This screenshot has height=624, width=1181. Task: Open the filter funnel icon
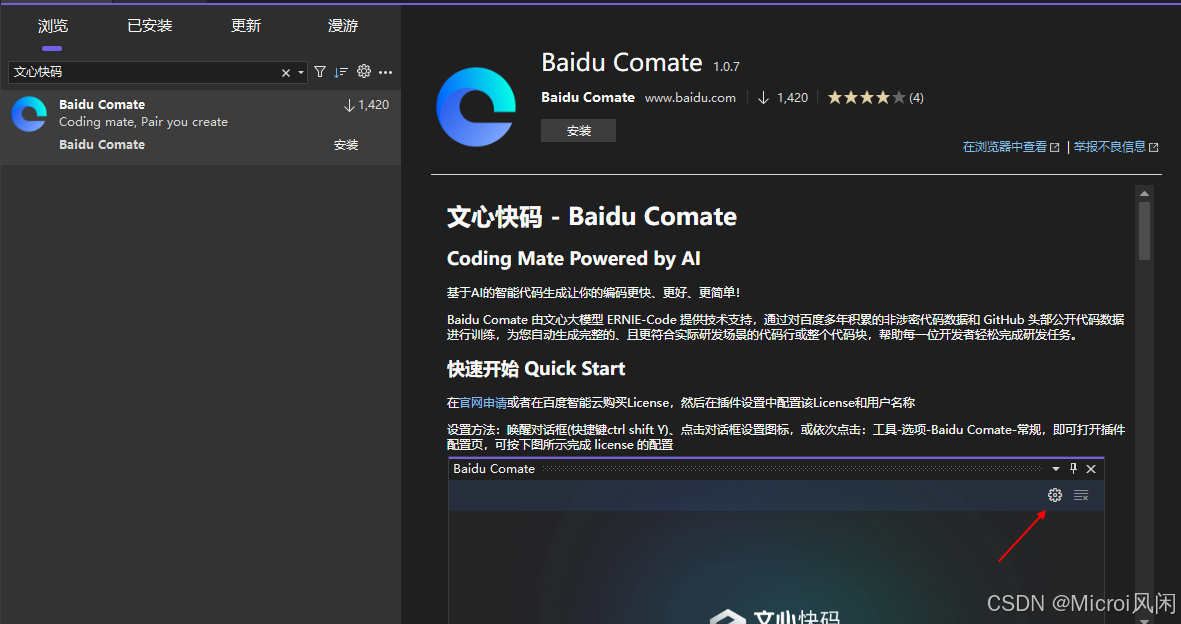tap(320, 72)
